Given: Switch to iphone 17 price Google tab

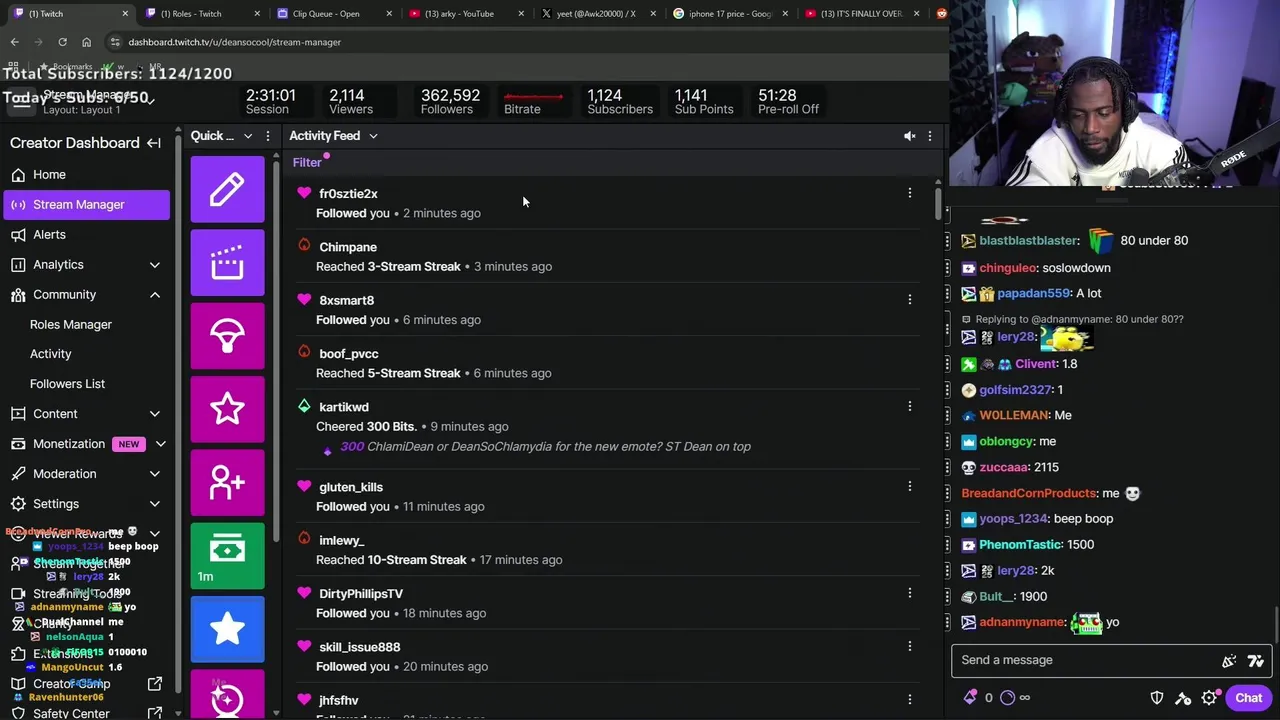Looking at the screenshot, I should [x=728, y=14].
